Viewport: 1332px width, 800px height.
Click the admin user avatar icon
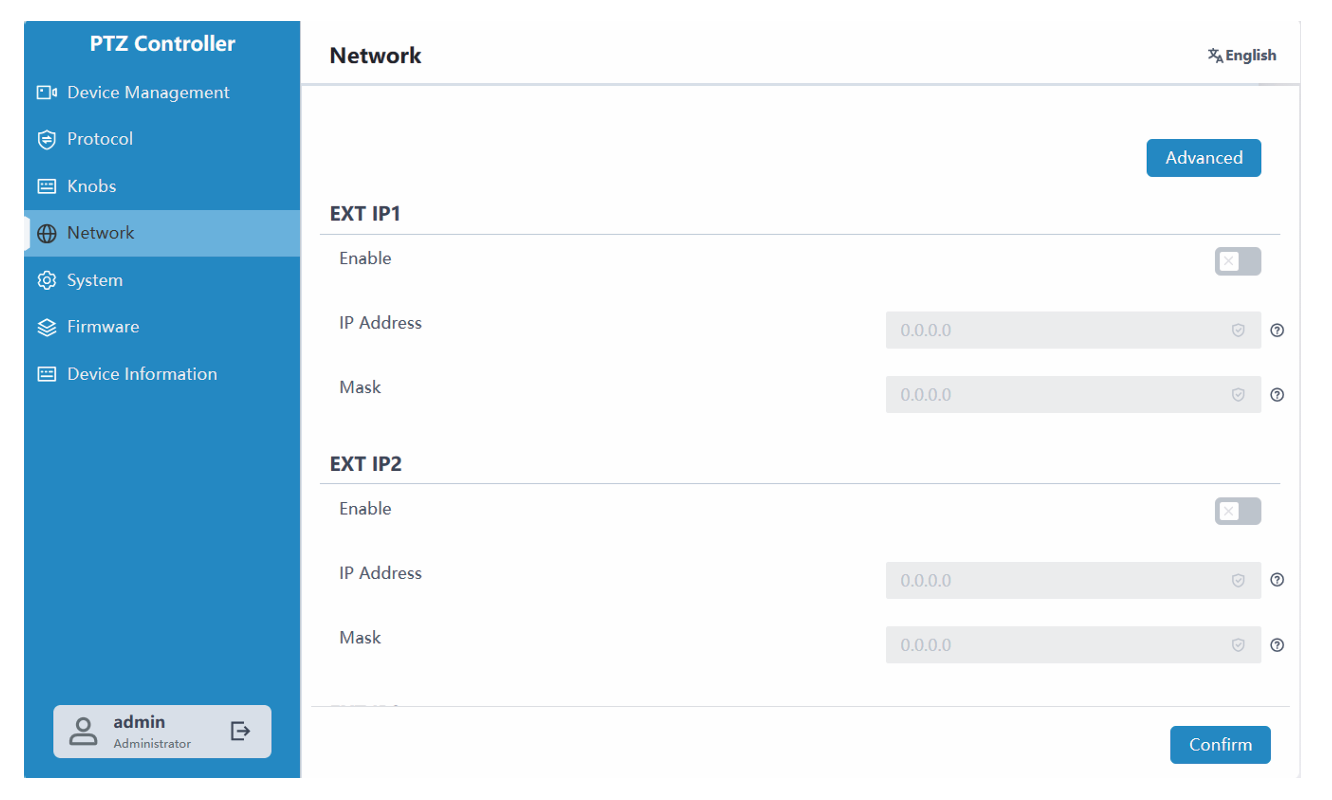point(83,731)
